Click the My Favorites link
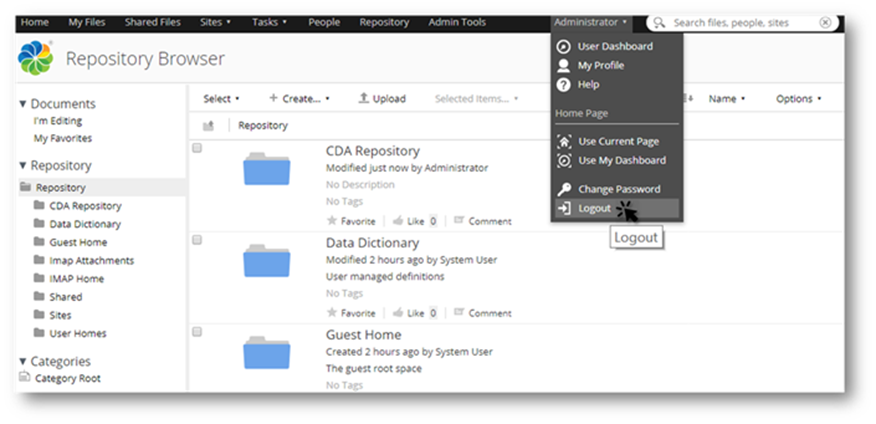876x424 pixels. pyautogui.click(x=63, y=138)
